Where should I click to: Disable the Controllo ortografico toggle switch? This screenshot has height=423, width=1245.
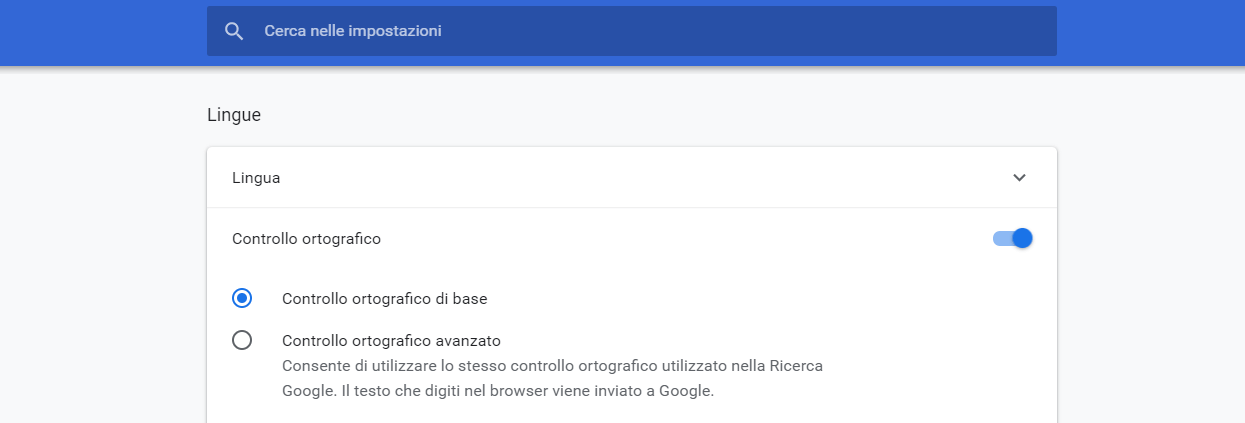coord(1012,238)
